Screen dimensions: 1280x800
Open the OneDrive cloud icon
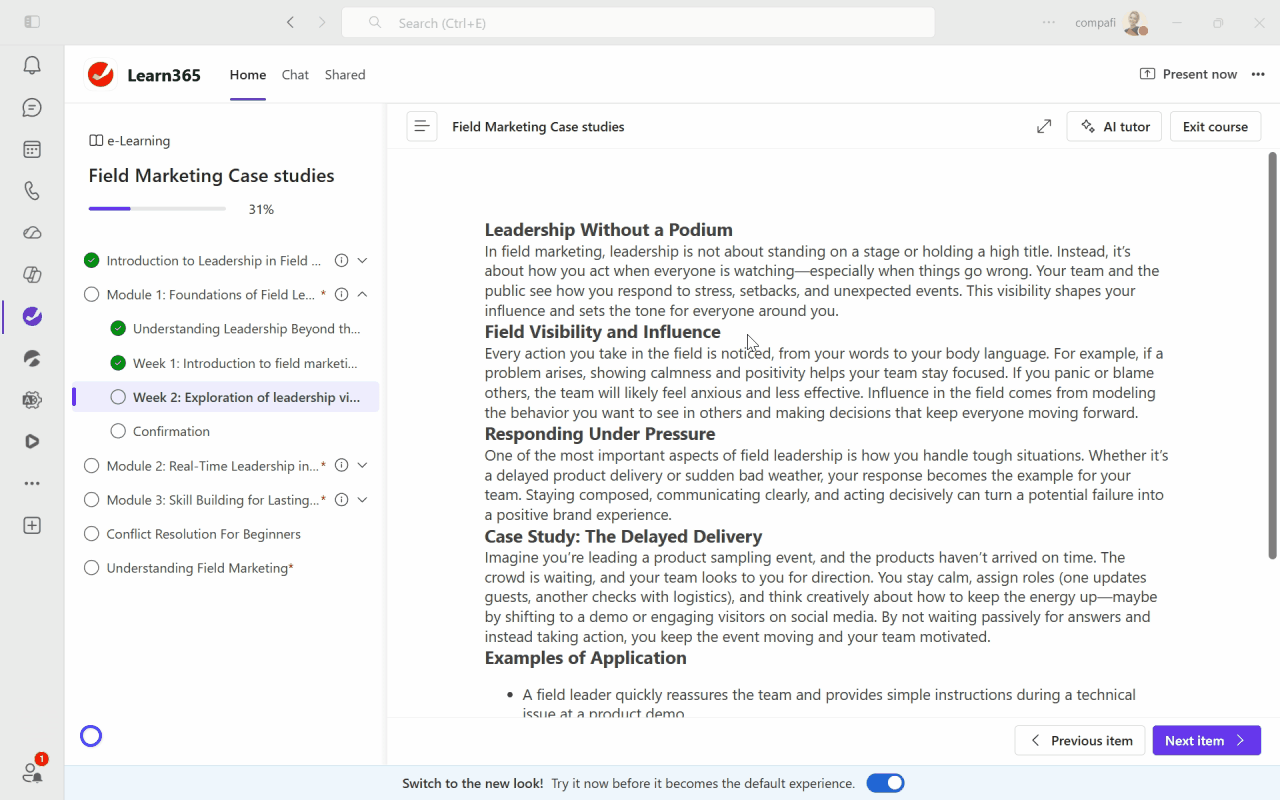32,233
